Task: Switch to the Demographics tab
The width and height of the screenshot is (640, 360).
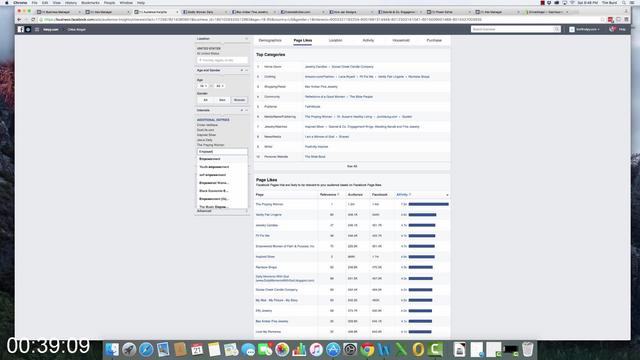Action: coord(270,40)
